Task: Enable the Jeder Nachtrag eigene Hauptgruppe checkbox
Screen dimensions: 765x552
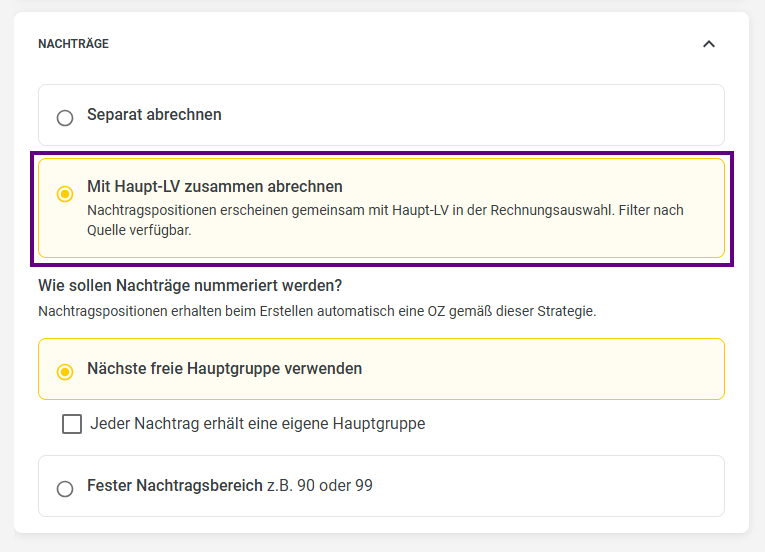Action: click(x=72, y=424)
